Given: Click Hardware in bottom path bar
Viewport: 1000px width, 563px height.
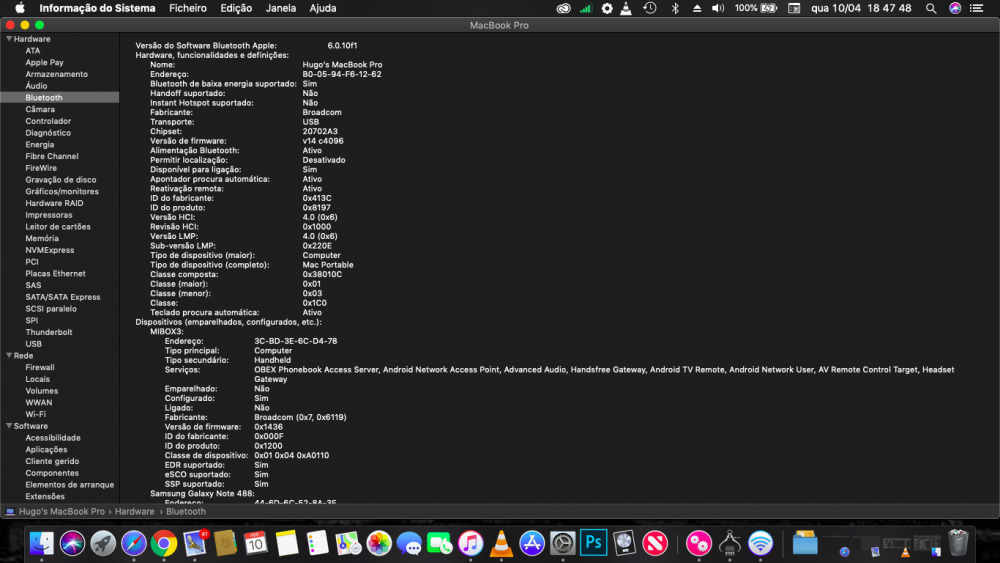Looking at the screenshot, I should pyautogui.click(x=135, y=511).
